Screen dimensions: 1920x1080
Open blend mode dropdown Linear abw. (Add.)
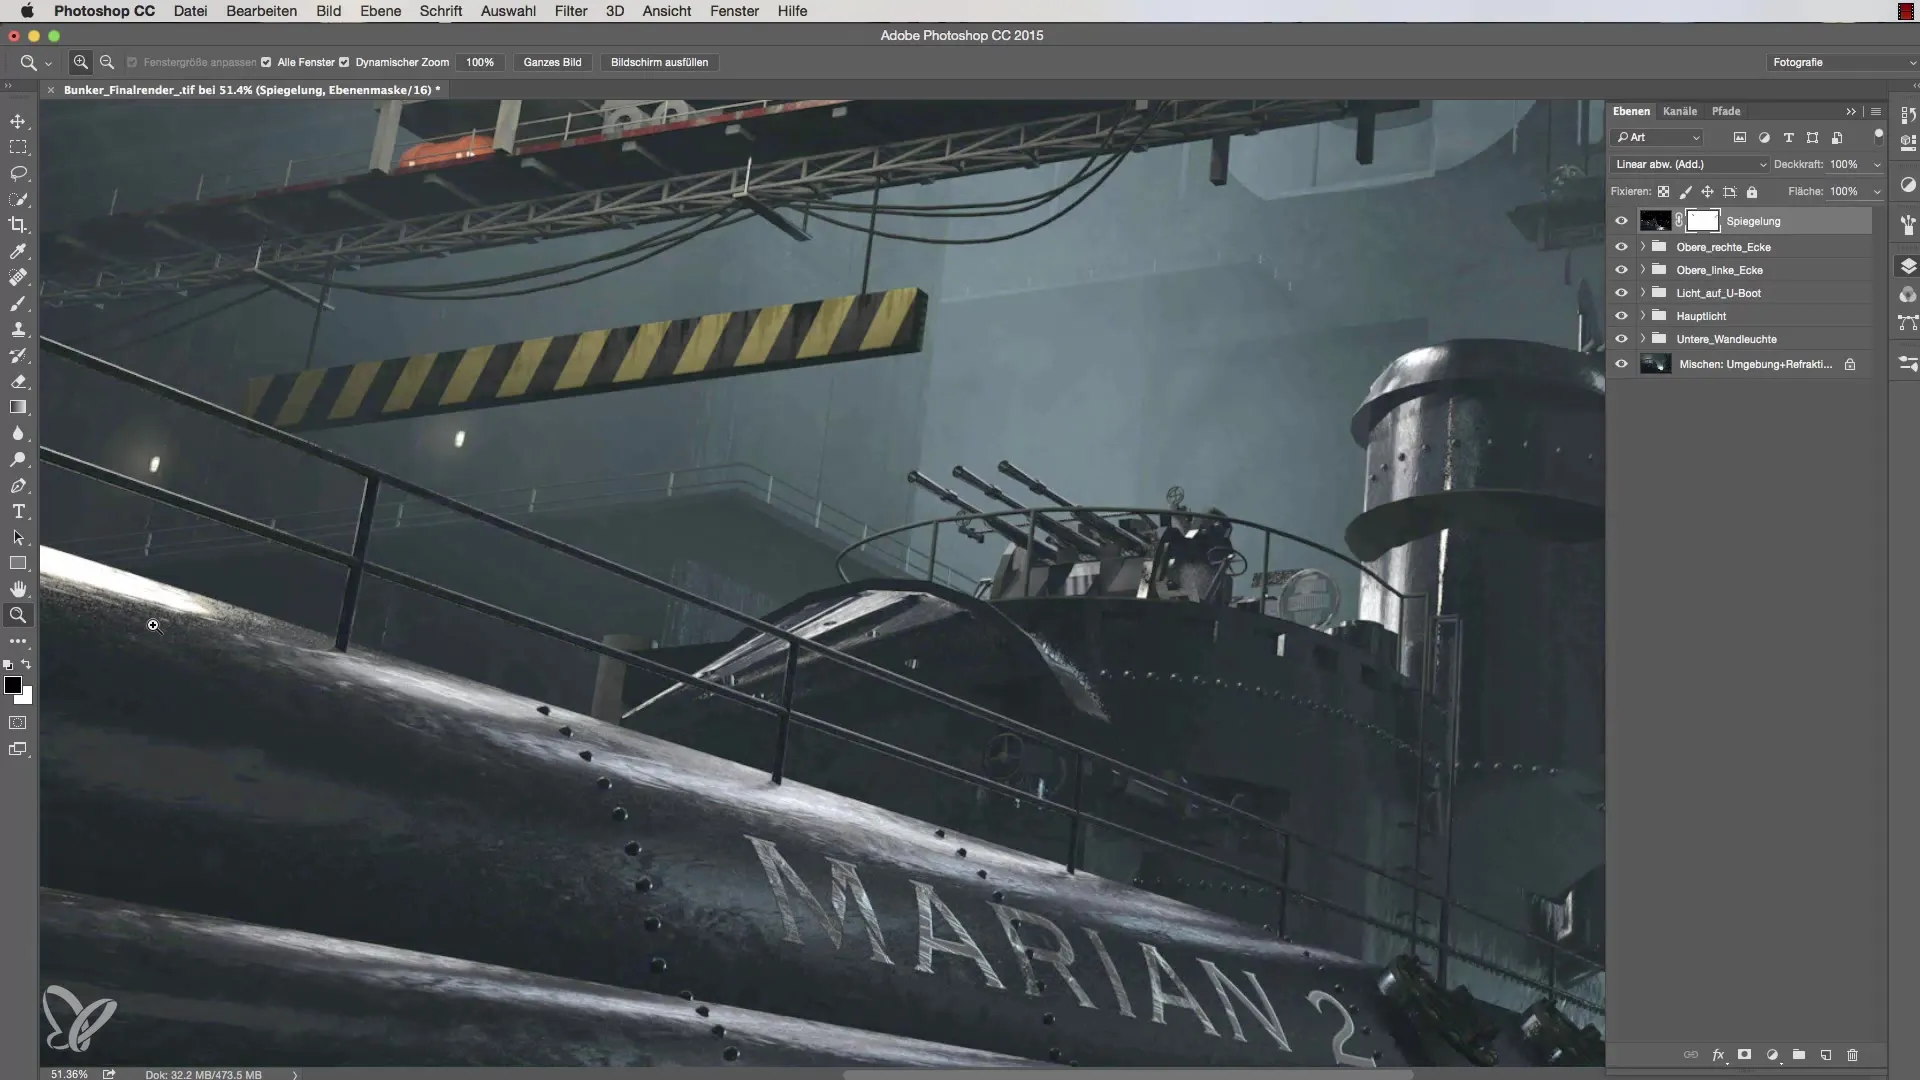tap(1689, 164)
